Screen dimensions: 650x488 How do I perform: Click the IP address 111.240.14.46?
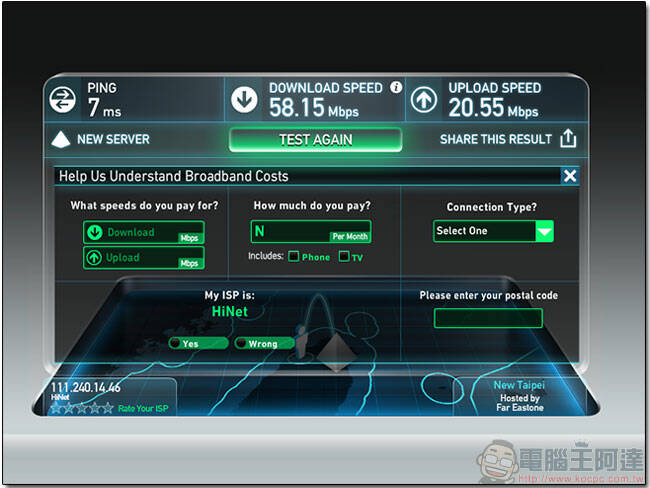[x=85, y=387]
